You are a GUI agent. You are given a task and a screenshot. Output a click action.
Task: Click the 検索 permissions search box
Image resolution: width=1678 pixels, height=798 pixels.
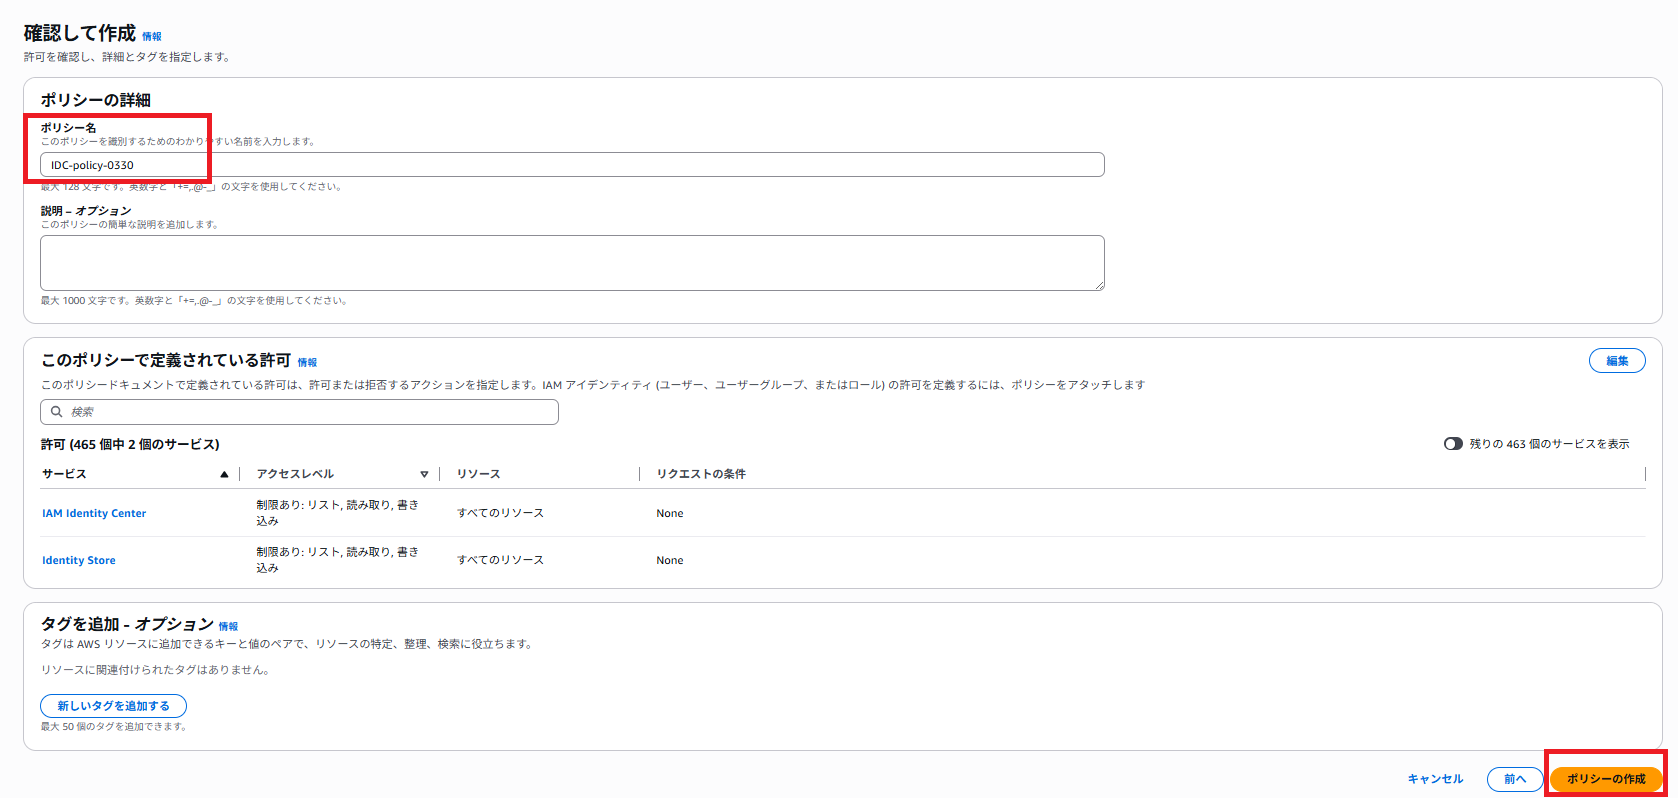pos(300,412)
